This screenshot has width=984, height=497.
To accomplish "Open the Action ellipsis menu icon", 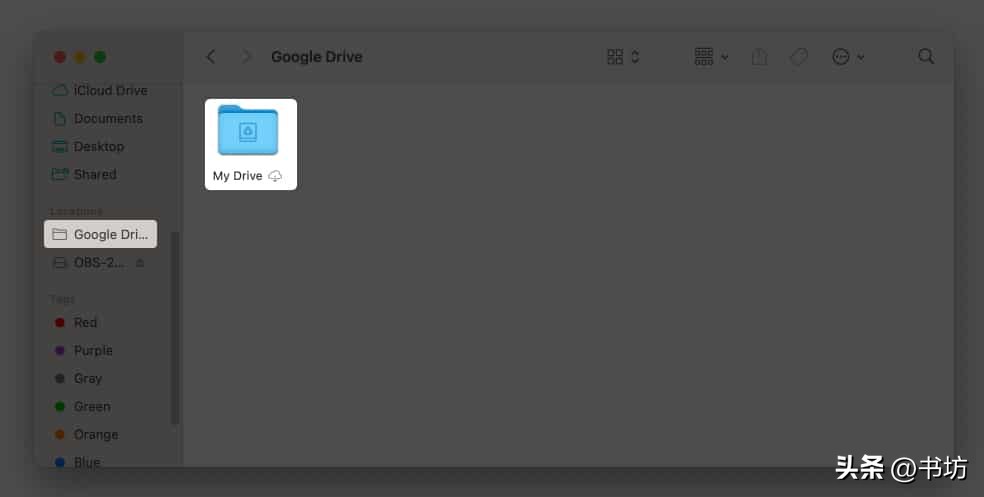I will [x=840, y=56].
